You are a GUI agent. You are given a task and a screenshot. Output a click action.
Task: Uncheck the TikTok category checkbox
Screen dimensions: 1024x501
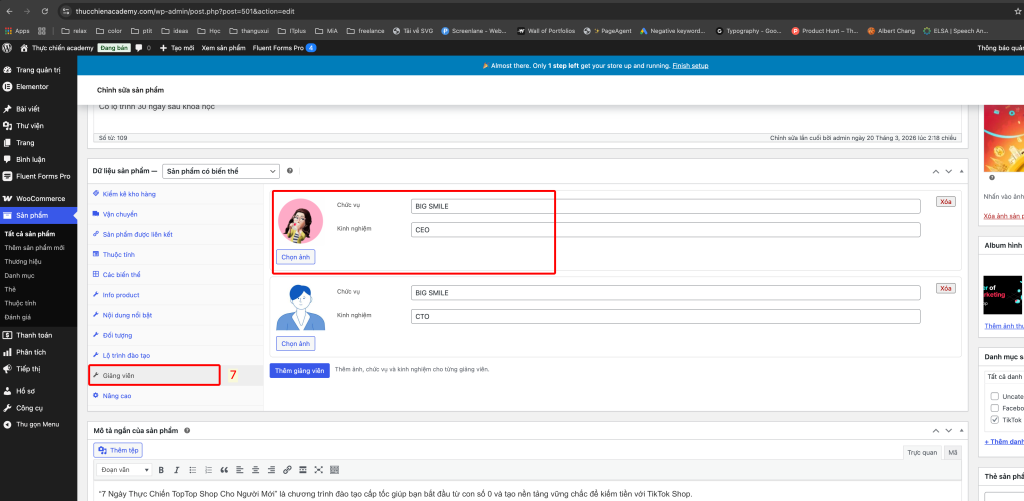(x=993, y=421)
